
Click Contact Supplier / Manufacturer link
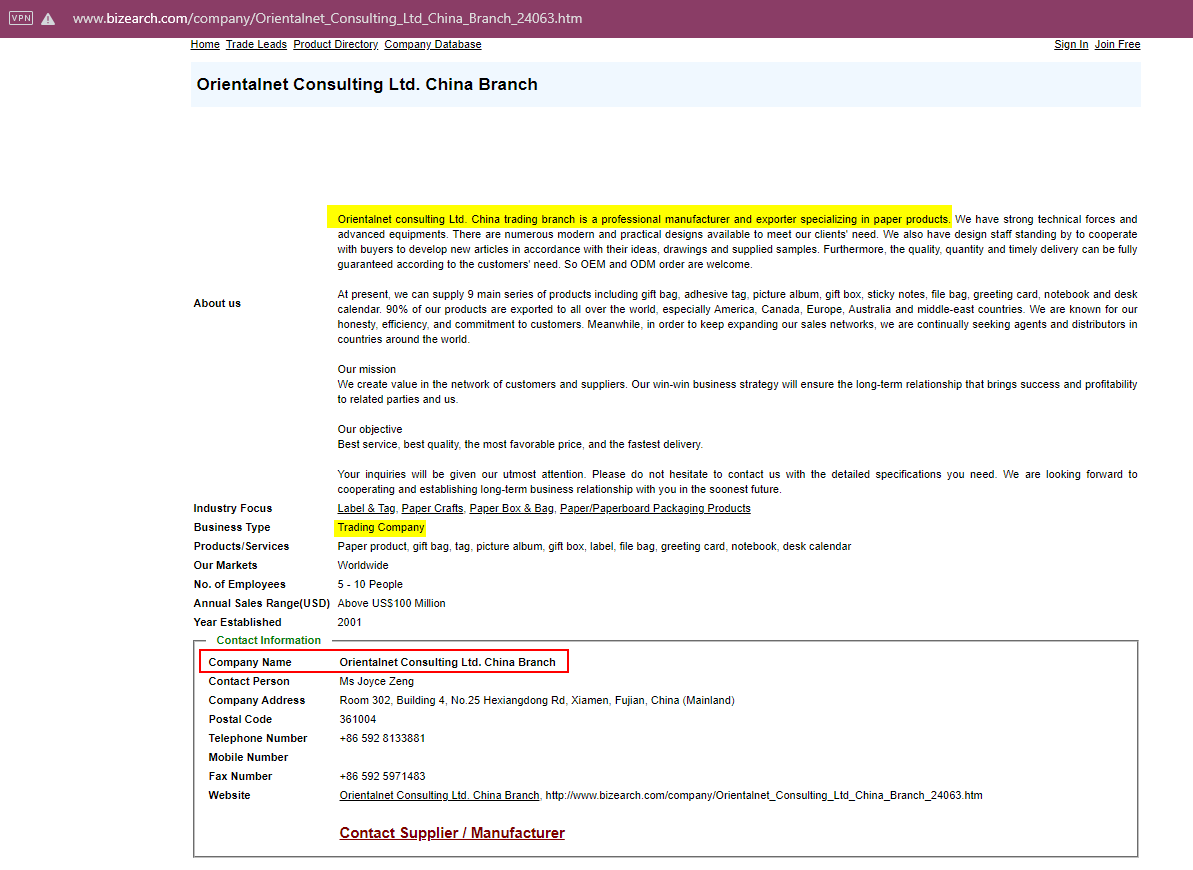coord(452,833)
